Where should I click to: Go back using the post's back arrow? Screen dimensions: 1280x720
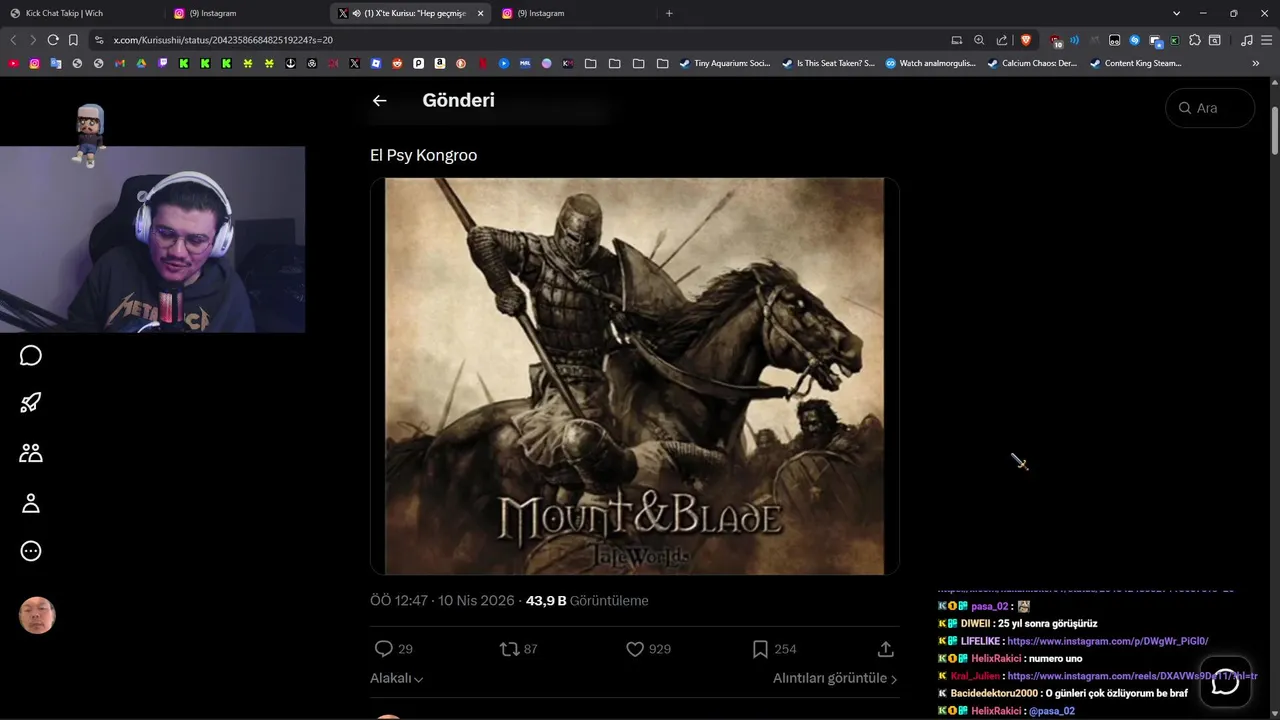[x=379, y=100]
